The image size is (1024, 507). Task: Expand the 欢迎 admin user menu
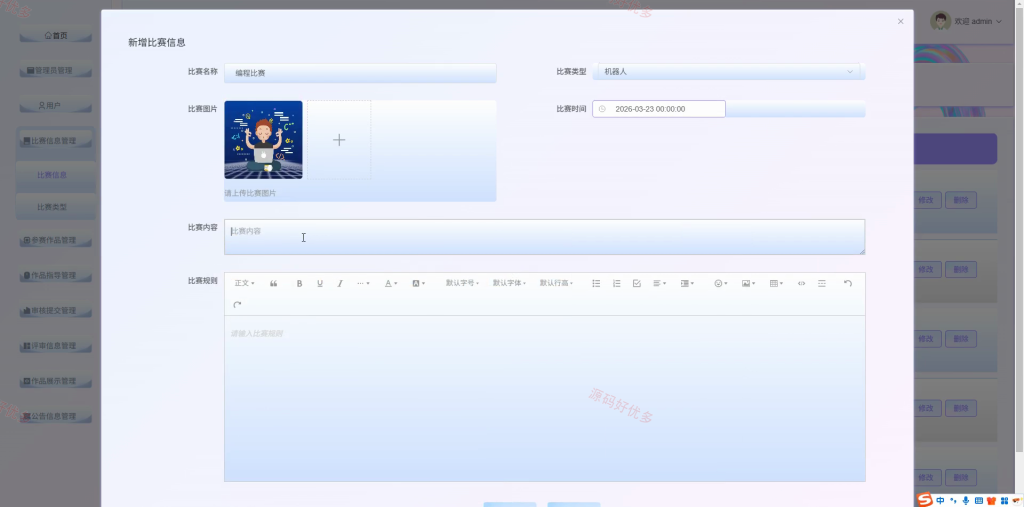coord(978,22)
